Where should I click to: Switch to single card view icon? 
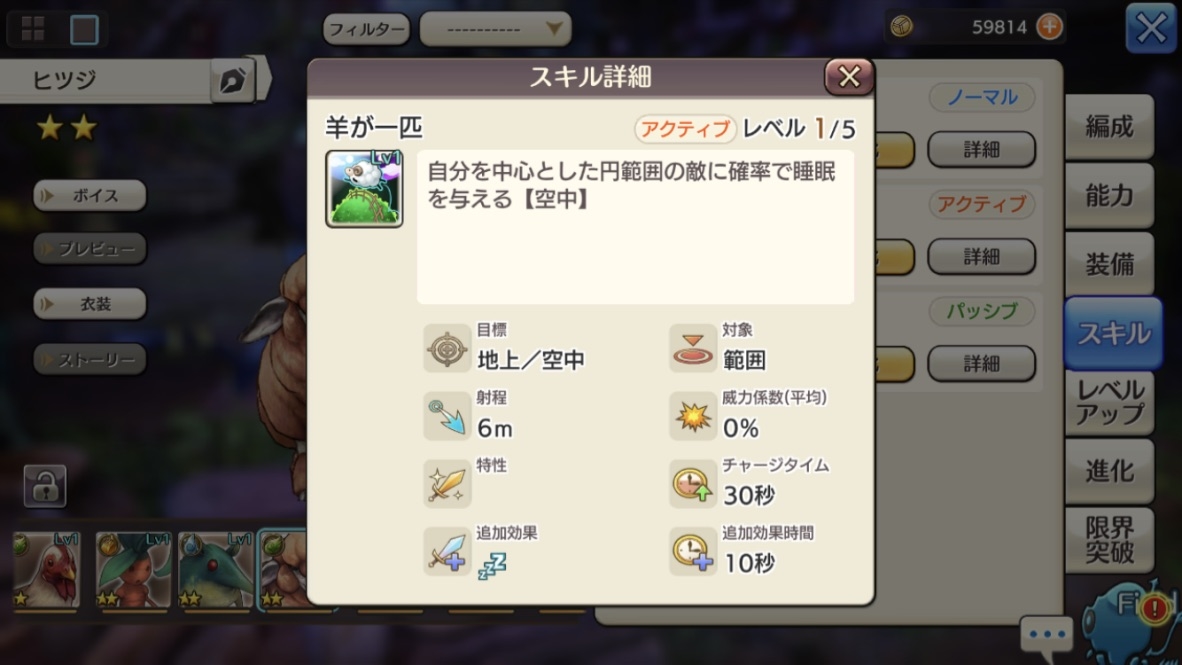[x=84, y=29]
